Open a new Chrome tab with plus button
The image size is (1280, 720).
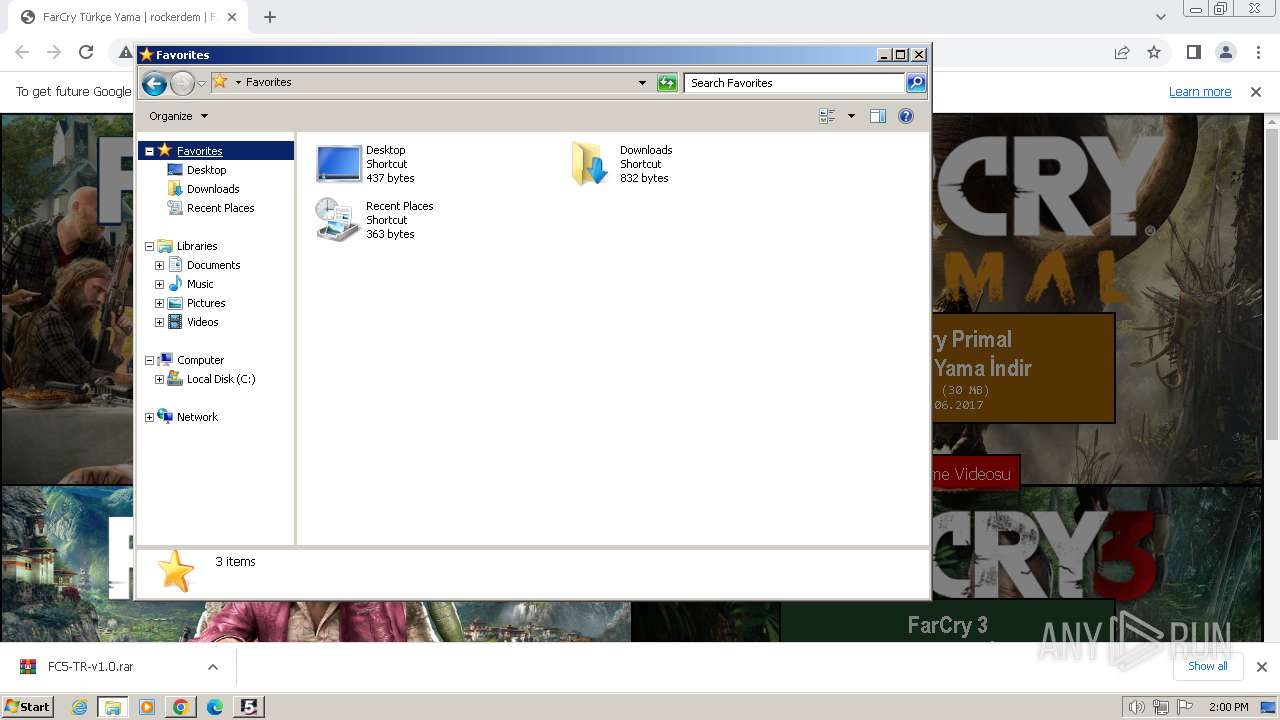(x=270, y=17)
